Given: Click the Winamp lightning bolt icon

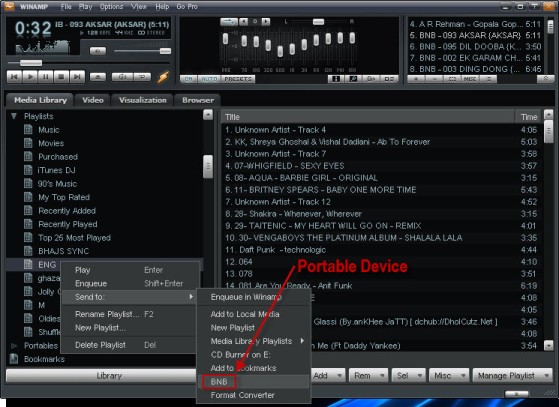Looking at the screenshot, I should pyautogui.click(x=163, y=77).
